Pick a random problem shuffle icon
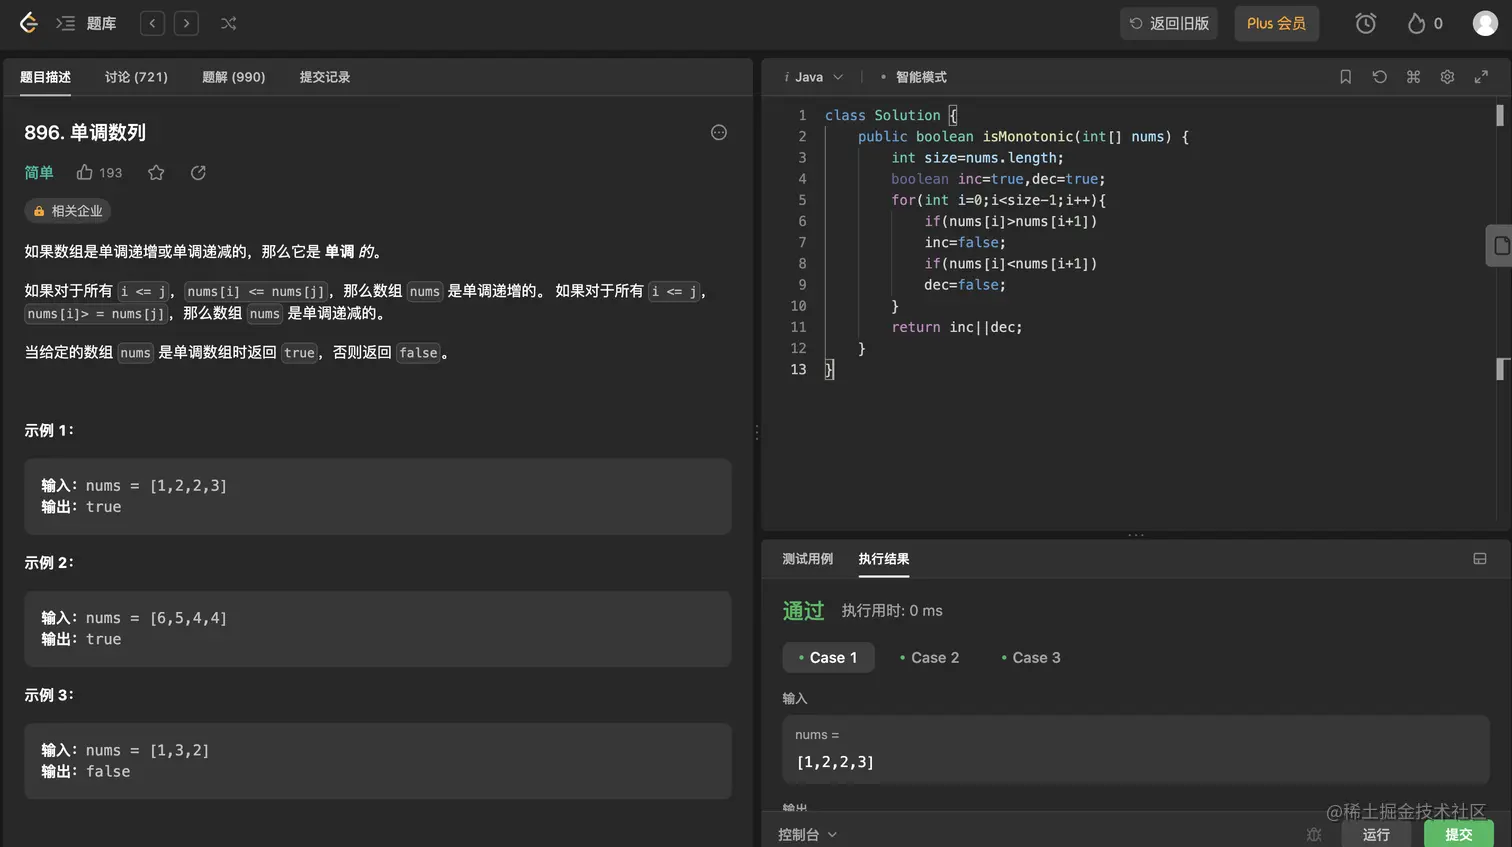This screenshot has width=1512, height=847. (229, 23)
